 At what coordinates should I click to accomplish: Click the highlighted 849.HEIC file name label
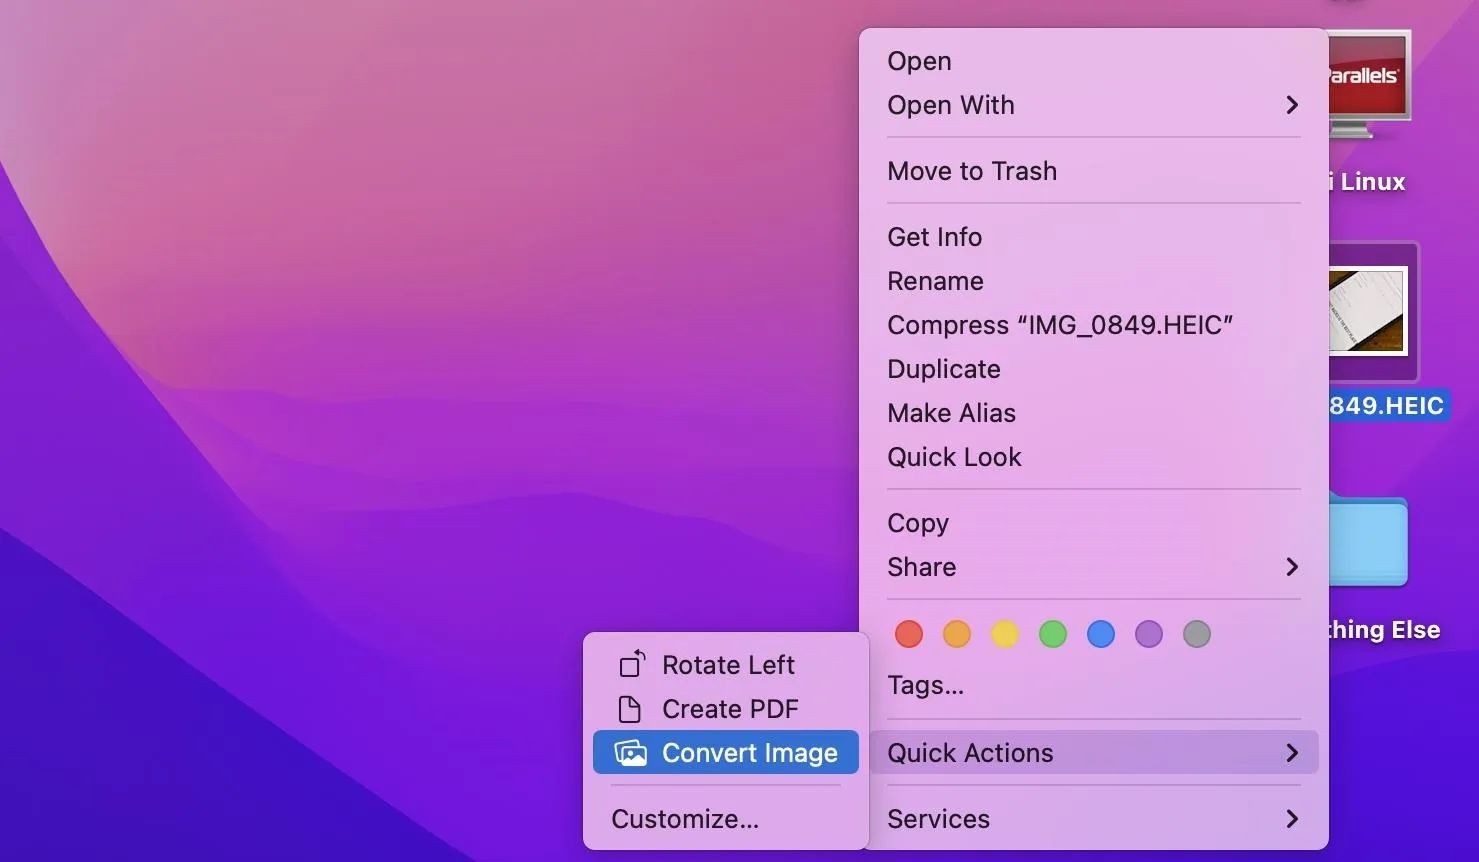point(1388,405)
